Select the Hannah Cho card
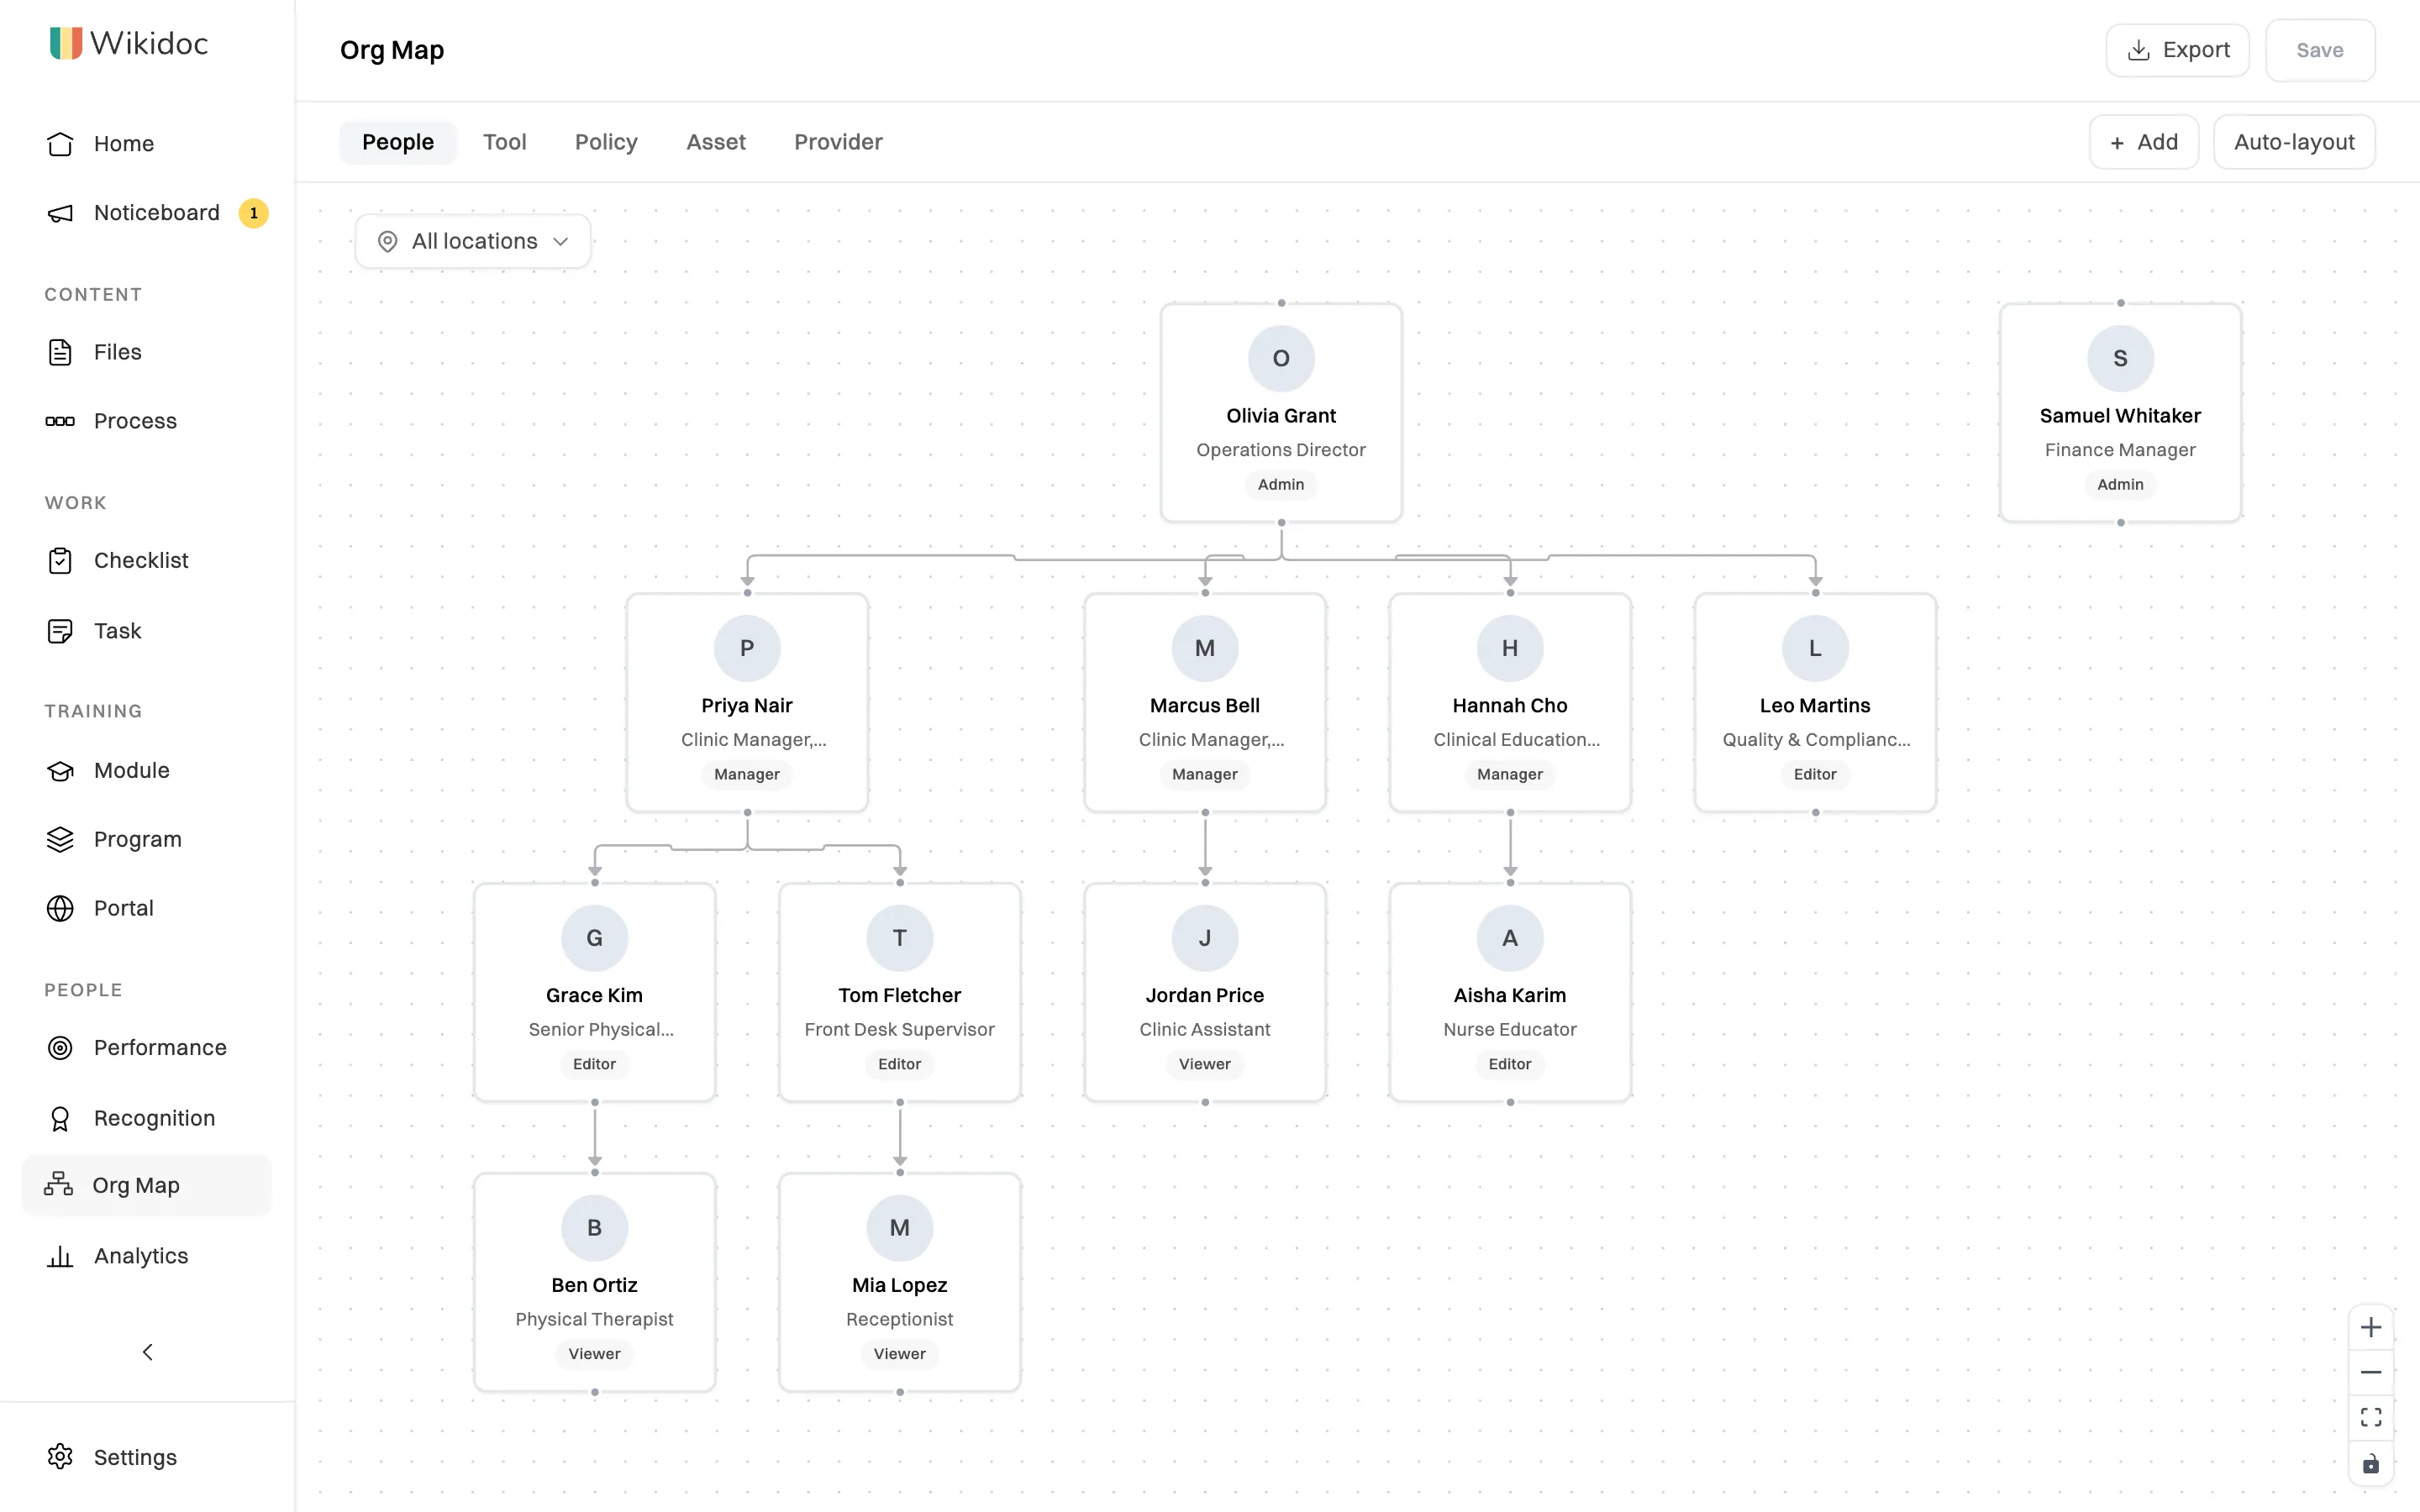This screenshot has width=2420, height=1512. click(x=1510, y=703)
